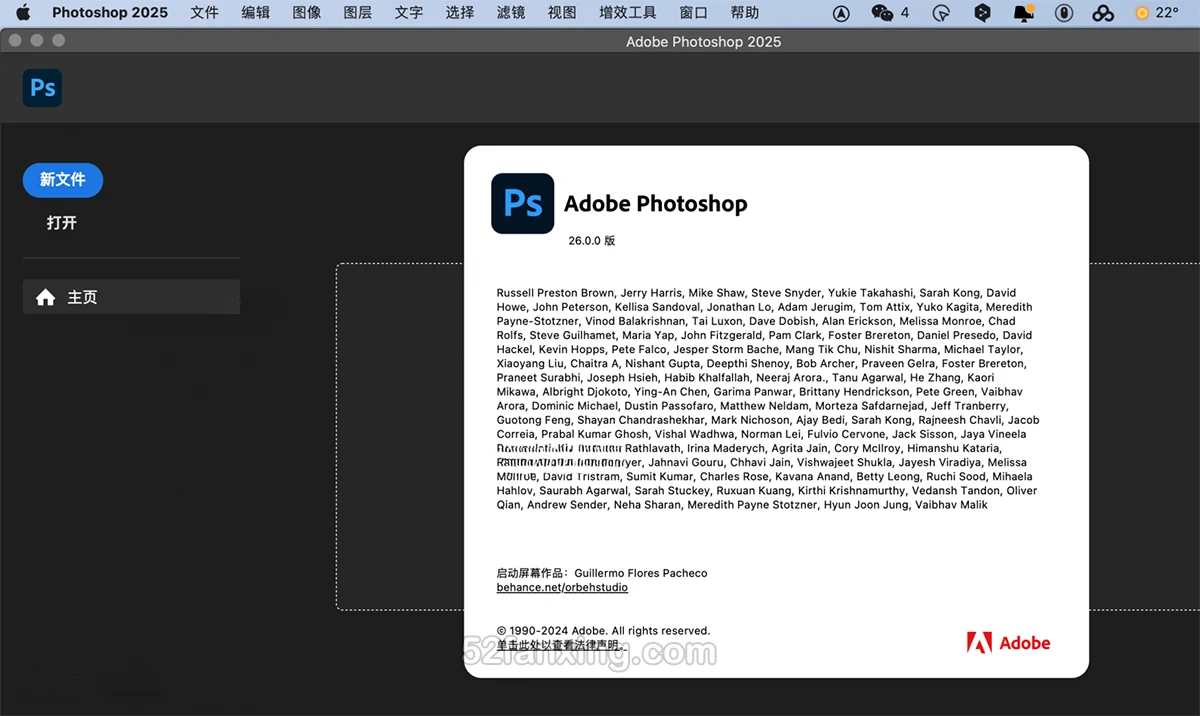Click the 单击此处以查看法律声明 link

(x=561, y=645)
